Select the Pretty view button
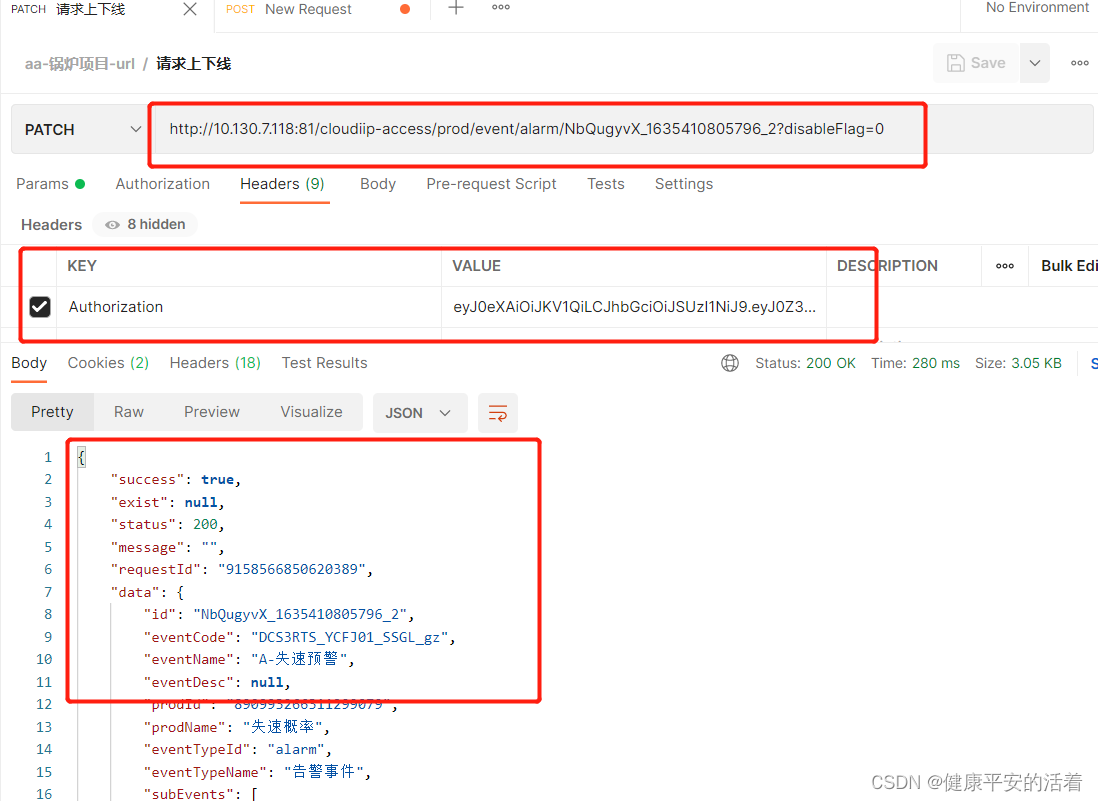 tap(53, 412)
